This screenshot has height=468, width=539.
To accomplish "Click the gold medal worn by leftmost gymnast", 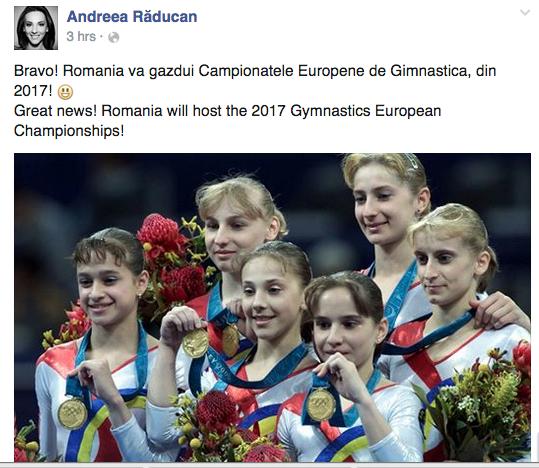I will pyautogui.click(x=73, y=414).
